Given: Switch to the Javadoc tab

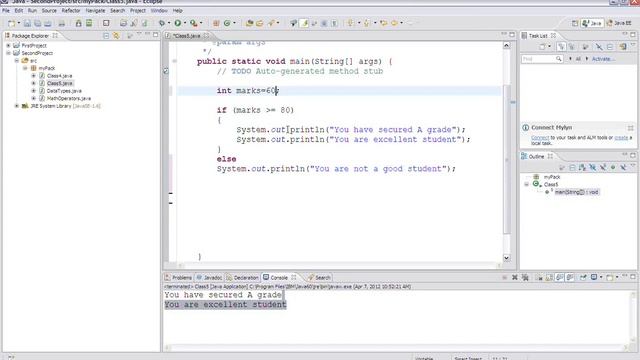Looking at the screenshot, I should coord(209,278).
